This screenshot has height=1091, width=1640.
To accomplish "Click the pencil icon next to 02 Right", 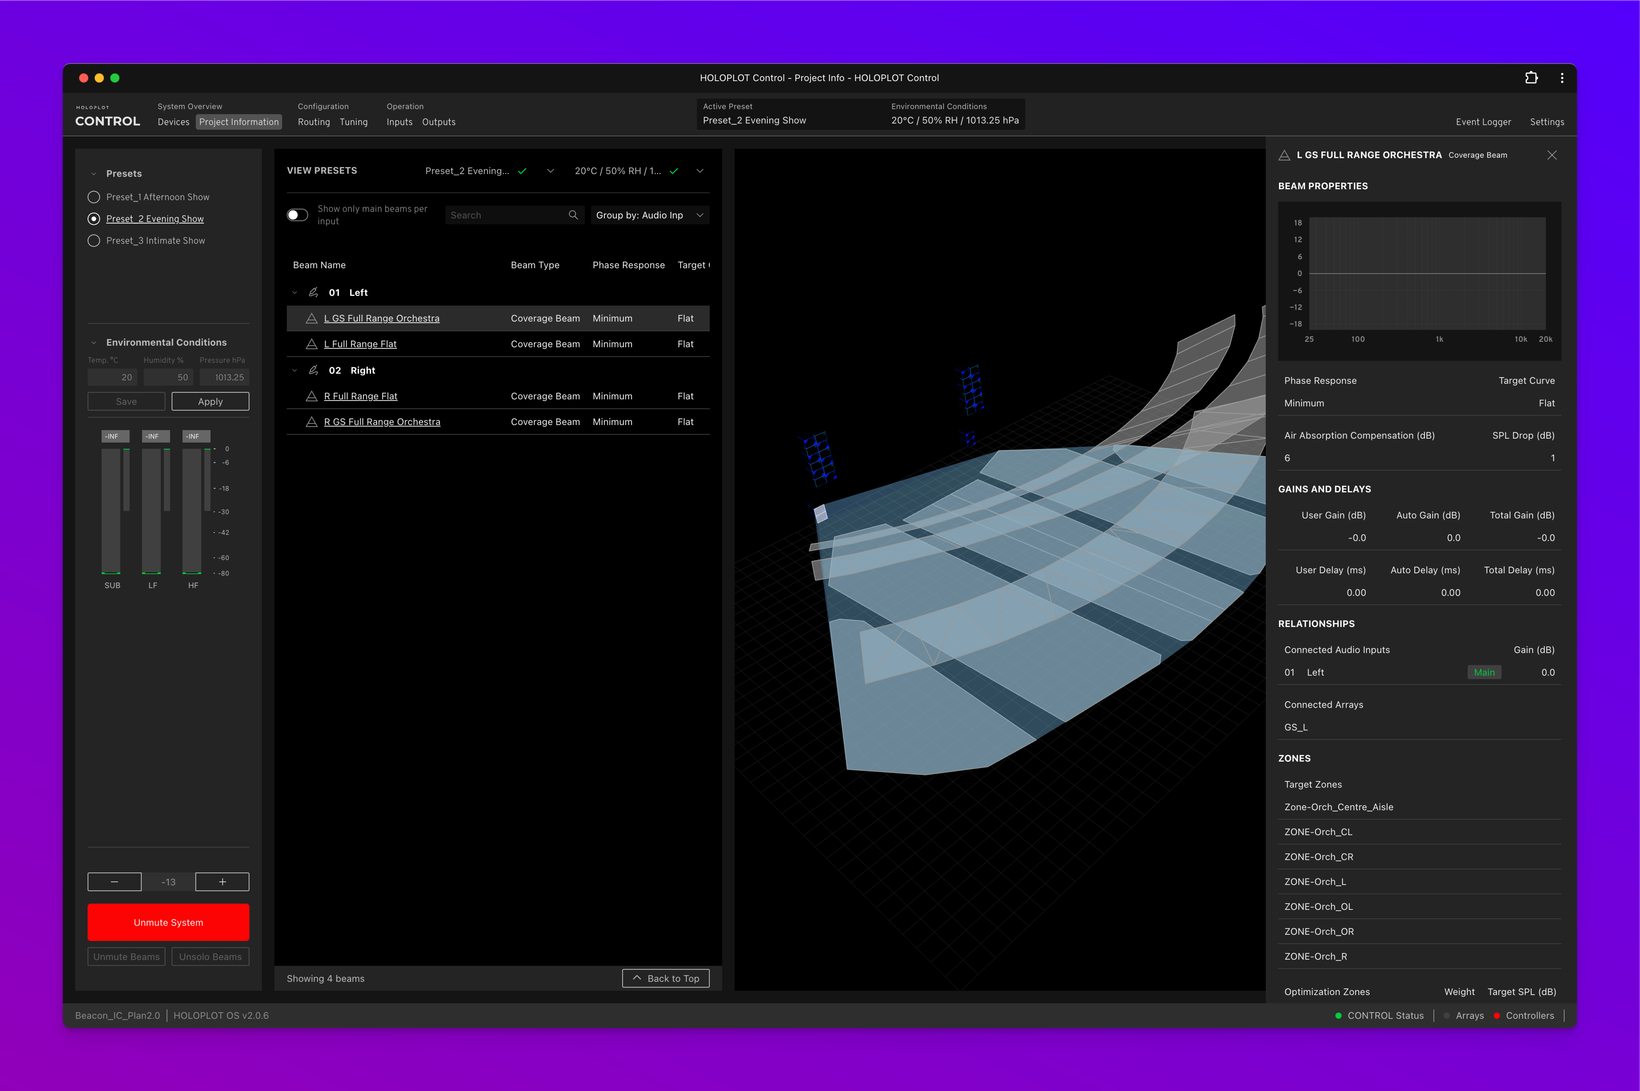I will pos(313,370).
